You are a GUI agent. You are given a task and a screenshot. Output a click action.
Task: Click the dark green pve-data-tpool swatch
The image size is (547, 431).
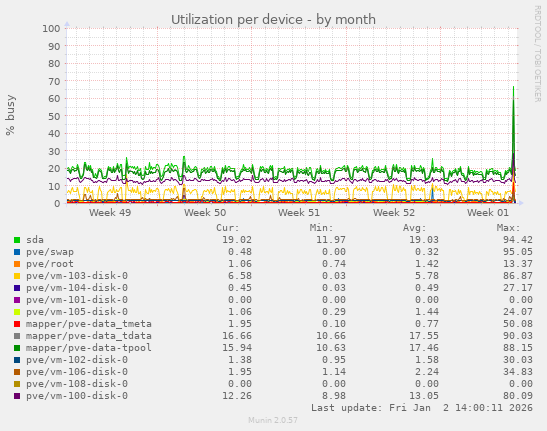tap(17, 348)
